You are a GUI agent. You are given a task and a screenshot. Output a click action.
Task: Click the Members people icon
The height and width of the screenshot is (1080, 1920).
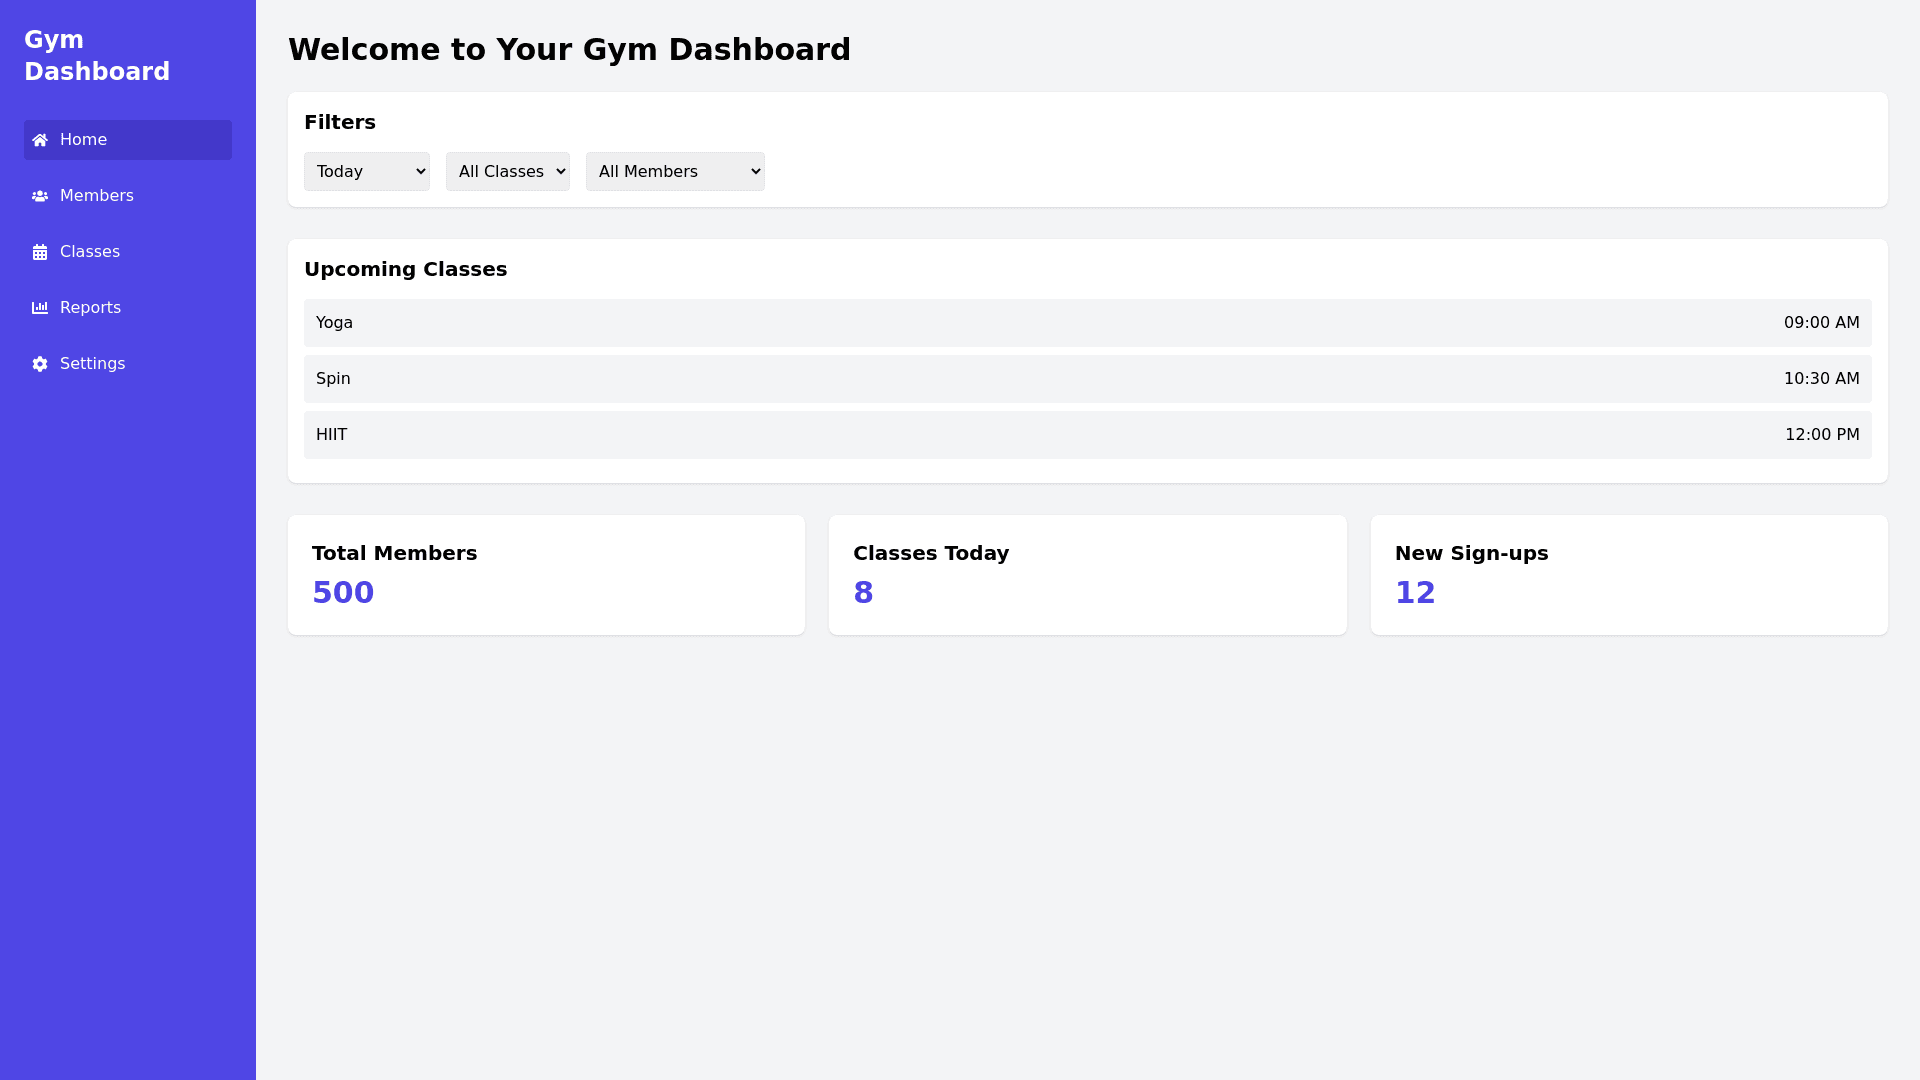(40, 196)
